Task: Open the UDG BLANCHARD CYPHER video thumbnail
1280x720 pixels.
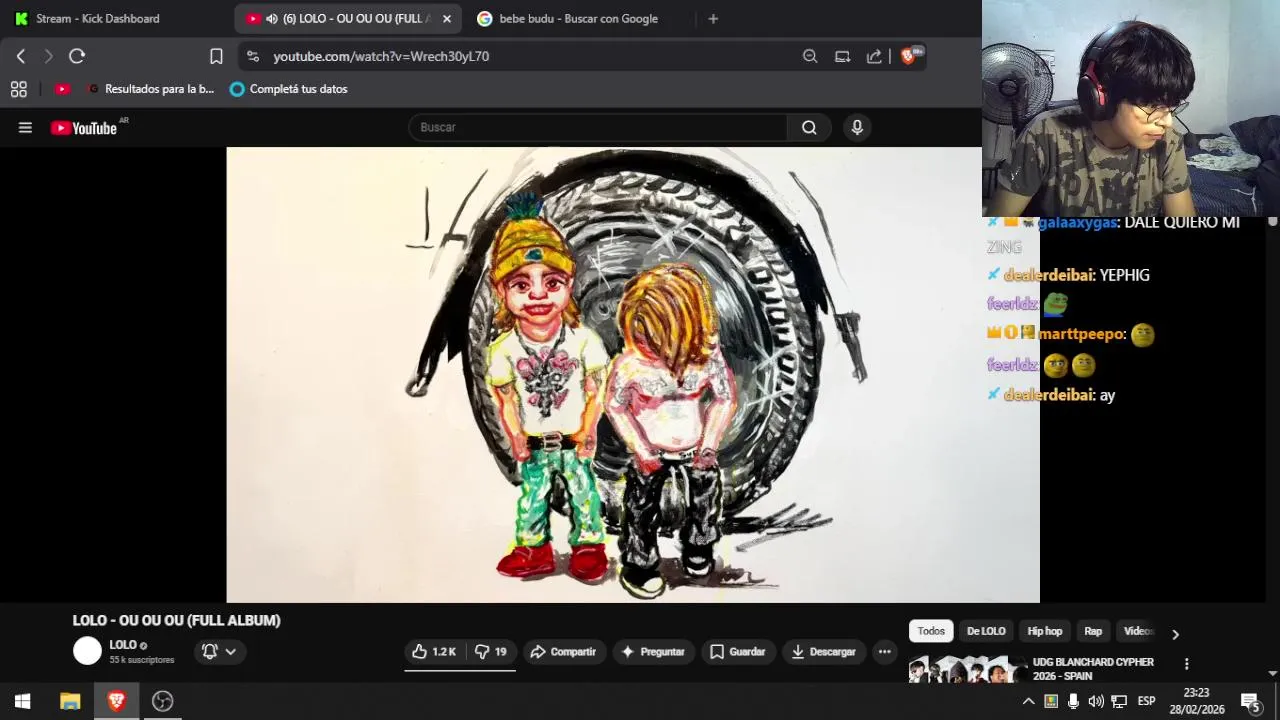Action: [967, 669]
